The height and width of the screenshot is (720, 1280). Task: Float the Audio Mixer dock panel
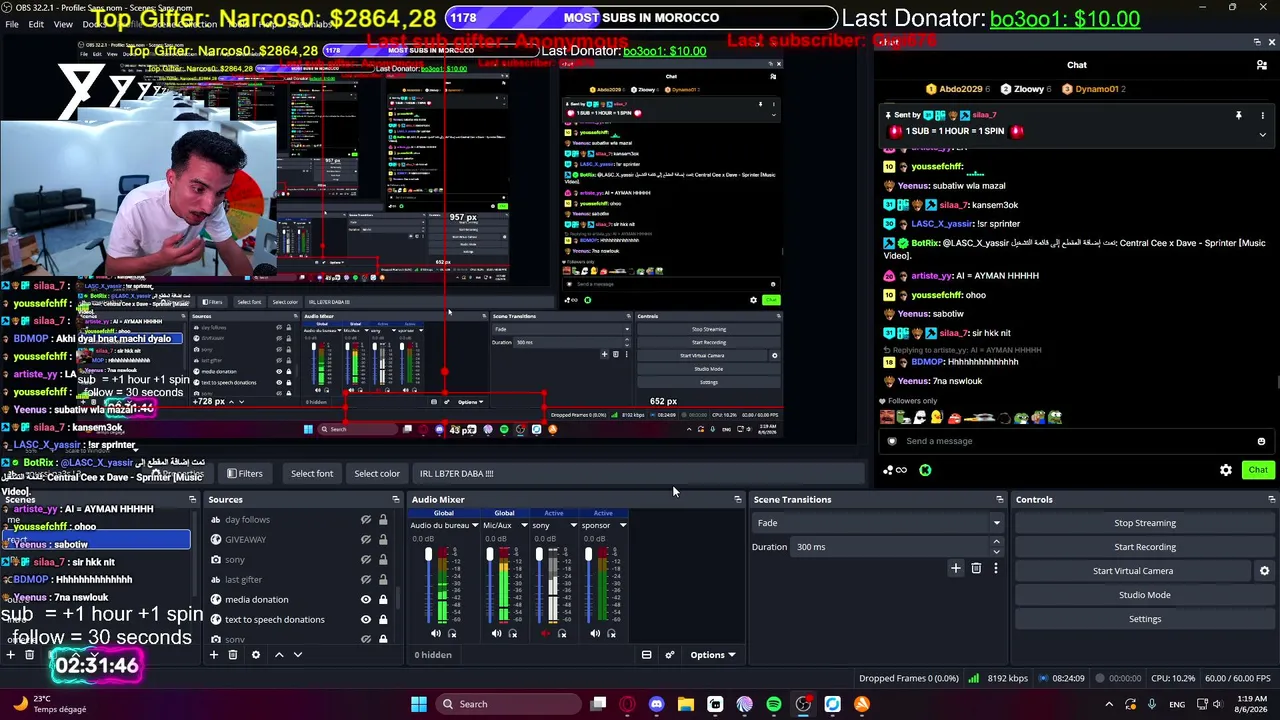[738, 500]
